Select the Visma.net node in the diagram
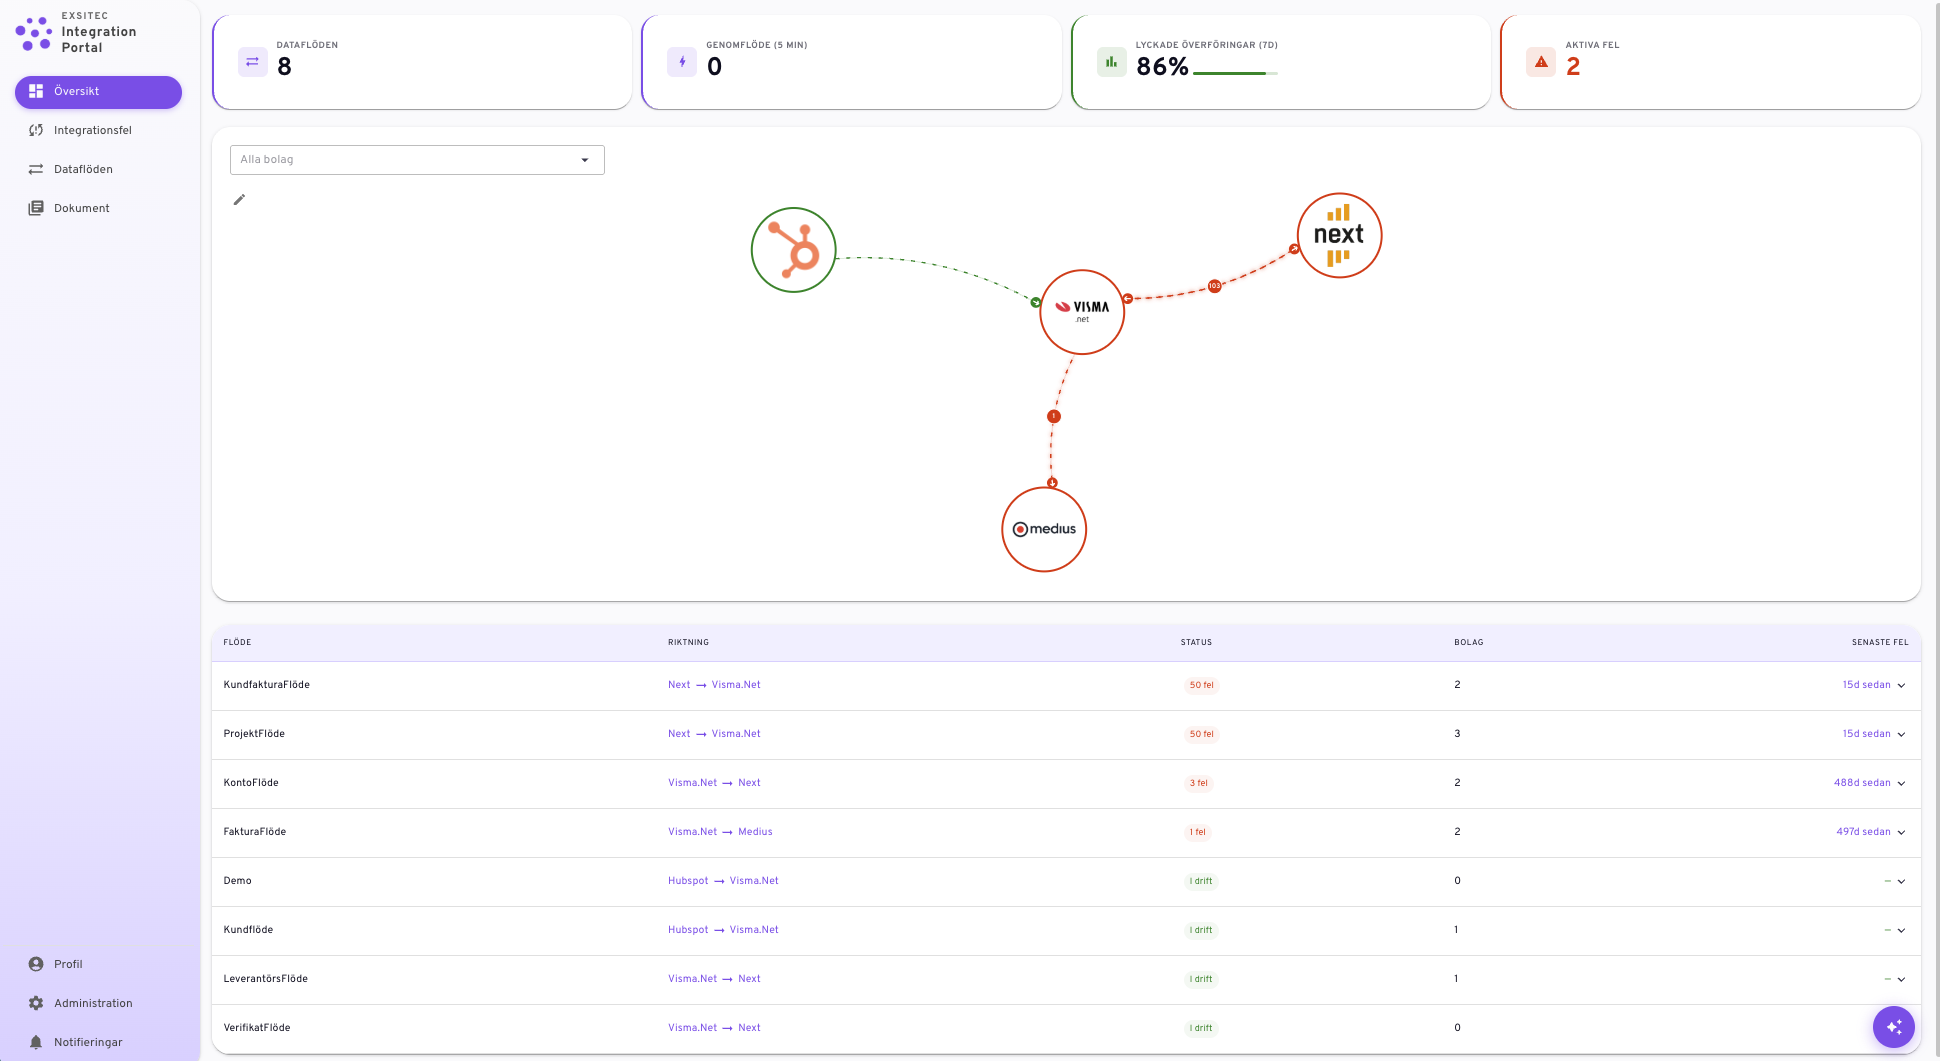Screen dimensions: 1940x1061 1082,312
